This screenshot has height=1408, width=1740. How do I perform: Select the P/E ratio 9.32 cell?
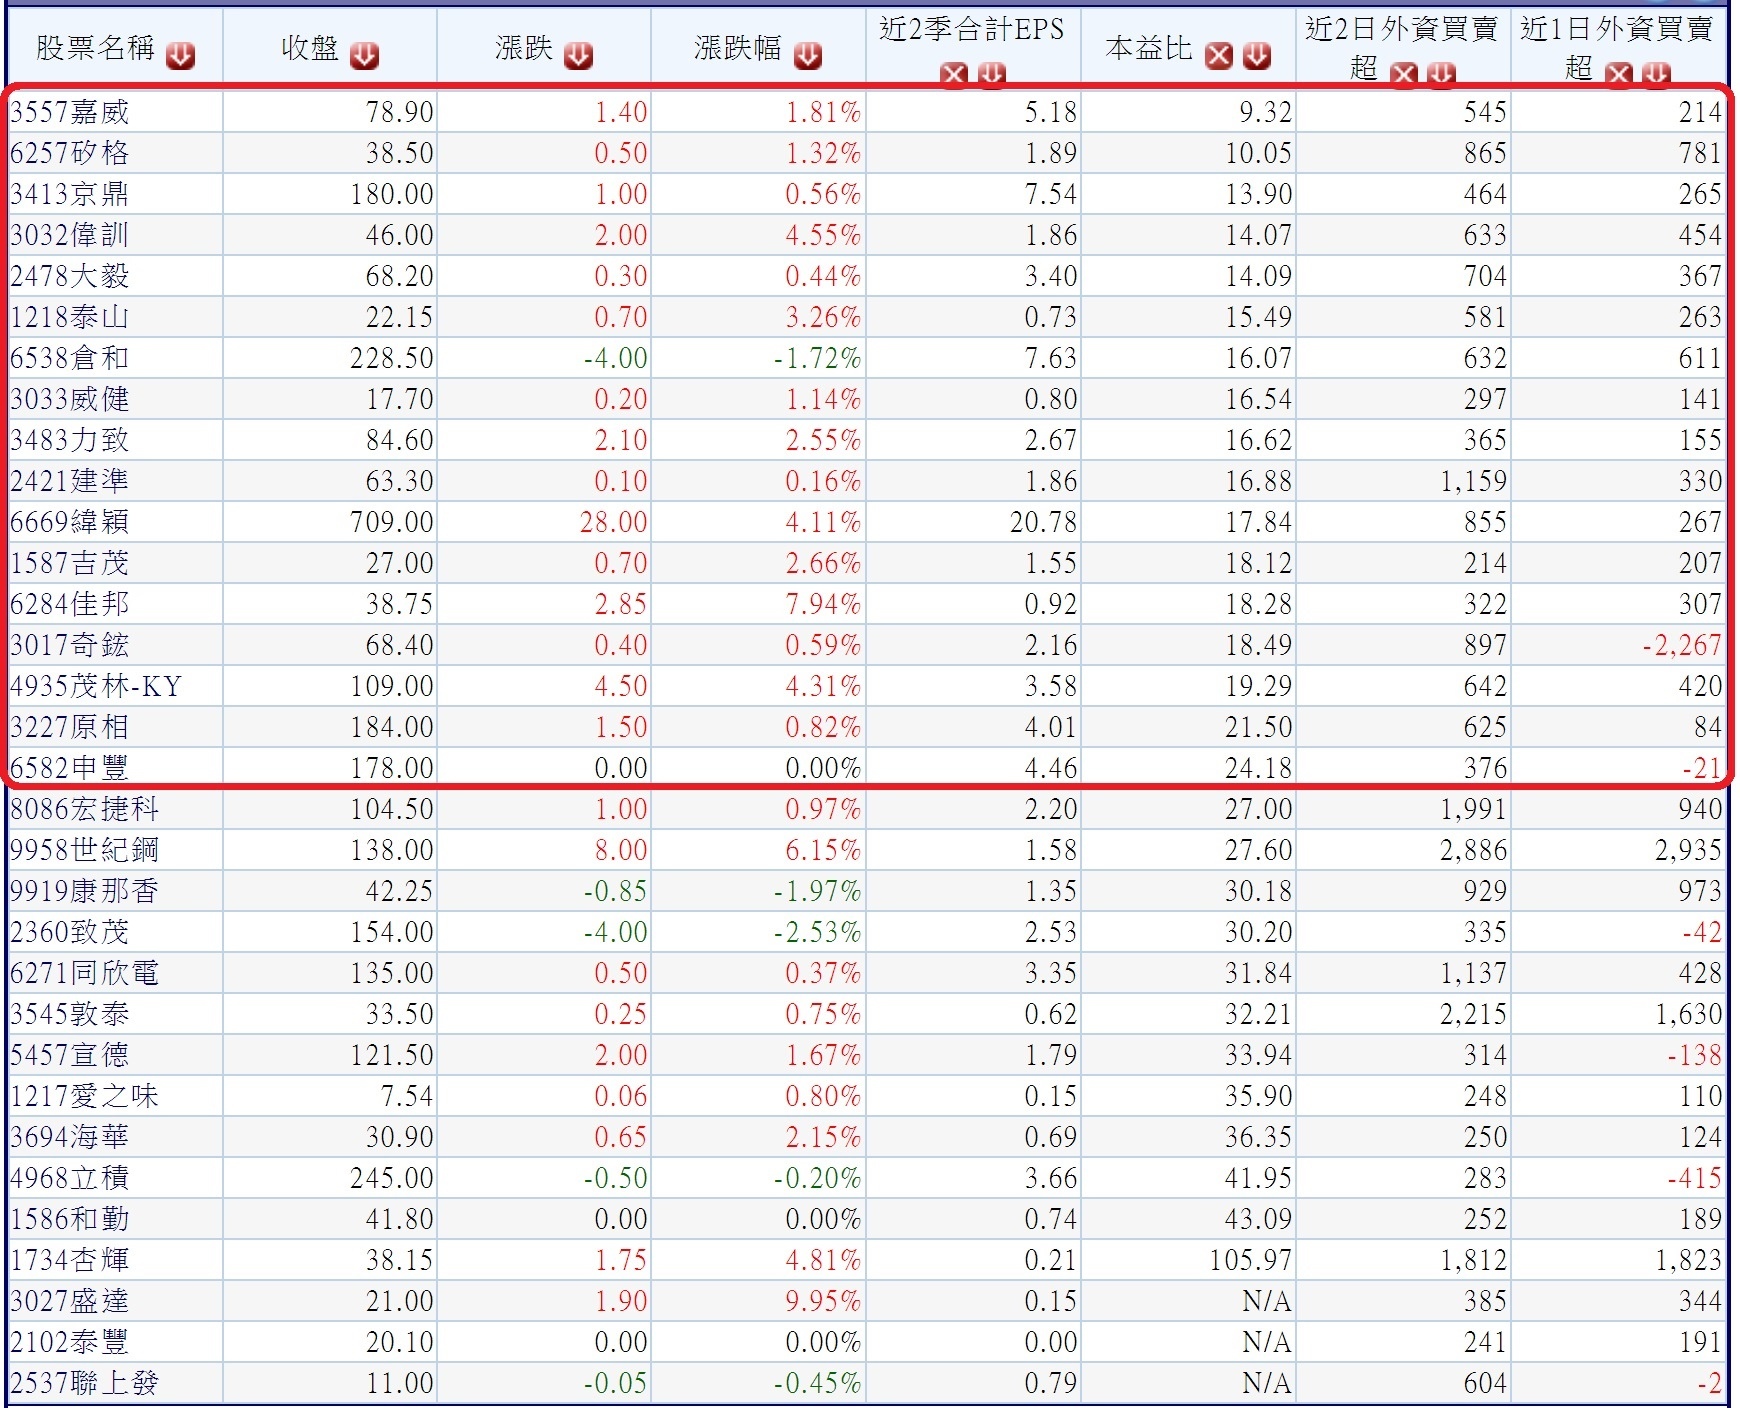point(1189,112)
